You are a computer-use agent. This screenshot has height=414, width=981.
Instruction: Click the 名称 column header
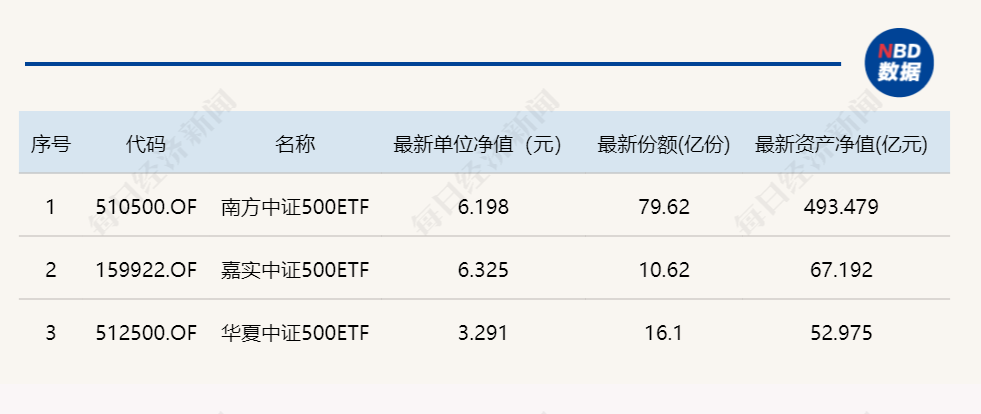pos(295,145)
